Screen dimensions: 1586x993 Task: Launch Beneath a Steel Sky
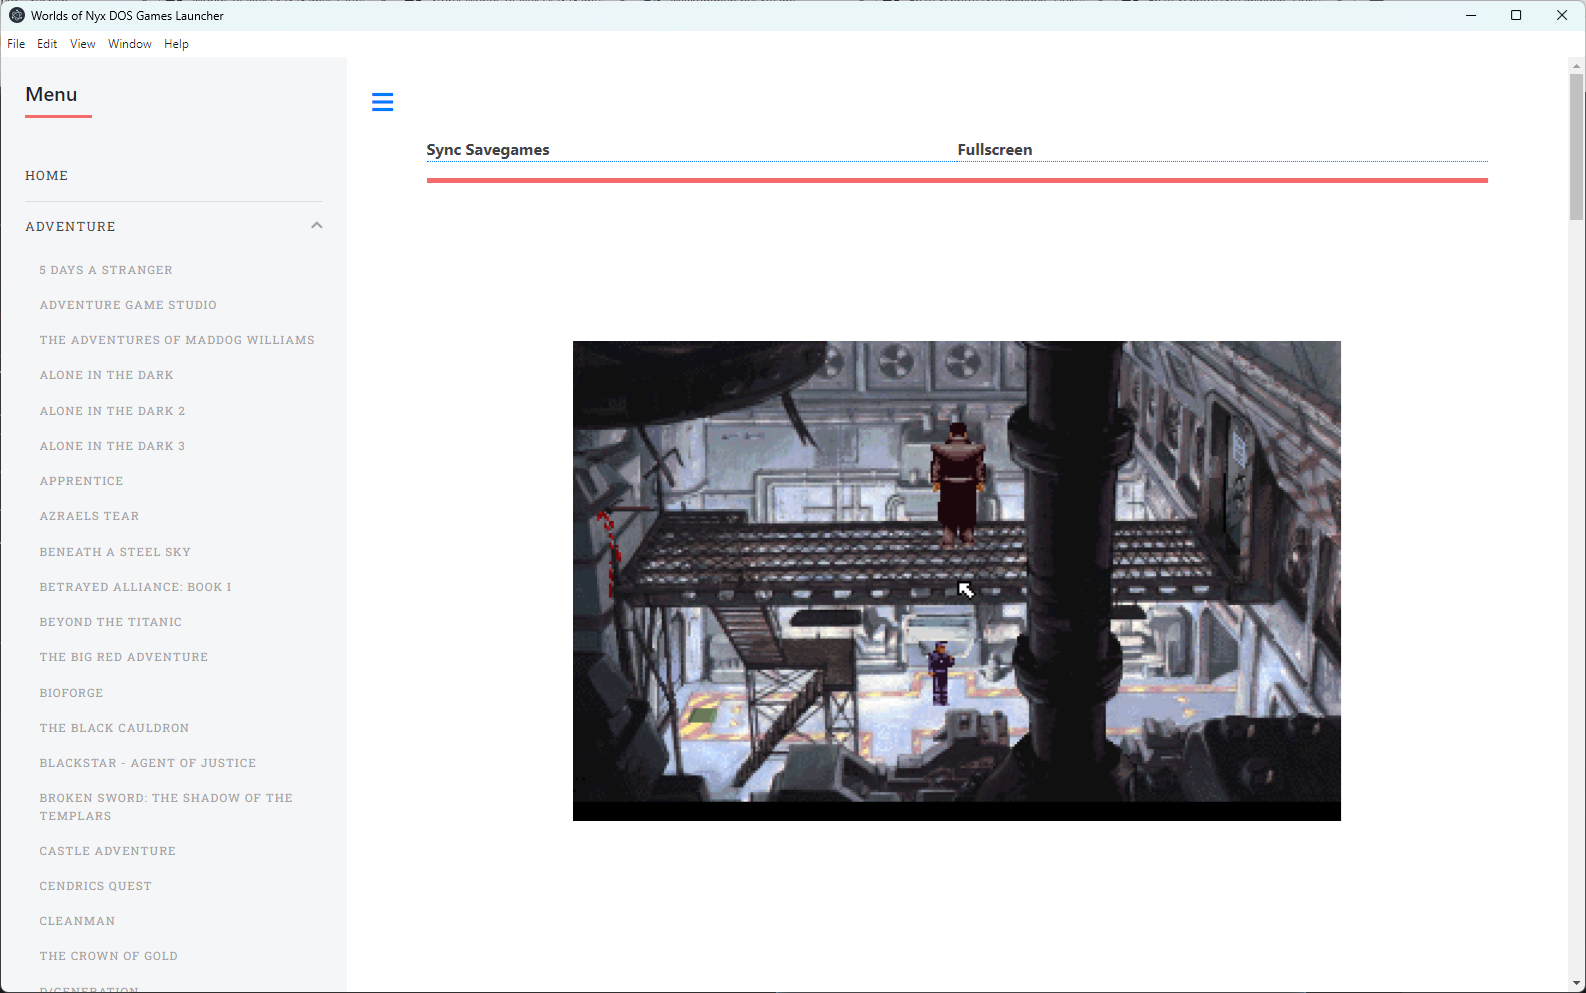[115, 552]
